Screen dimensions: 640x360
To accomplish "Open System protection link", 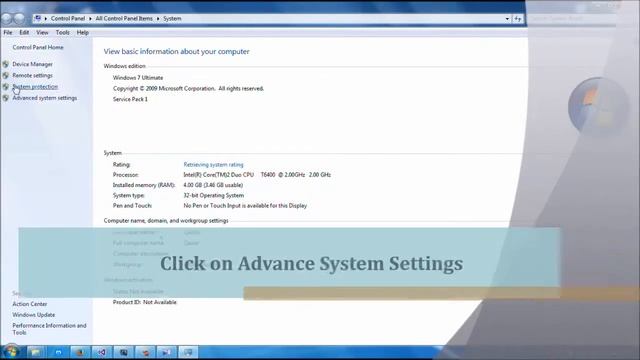I will coord(35,87).
